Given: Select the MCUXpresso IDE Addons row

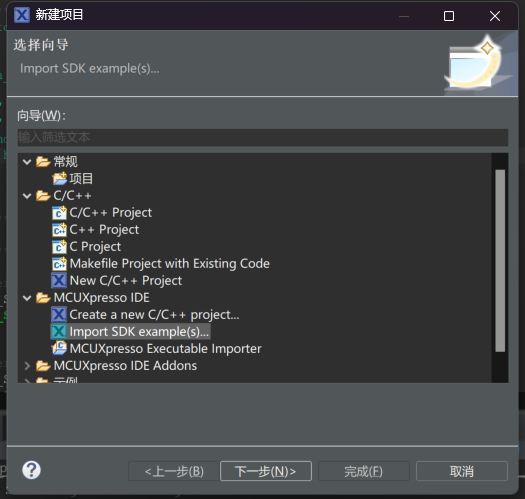Looking at the screenshot, I should pos(125,366).
